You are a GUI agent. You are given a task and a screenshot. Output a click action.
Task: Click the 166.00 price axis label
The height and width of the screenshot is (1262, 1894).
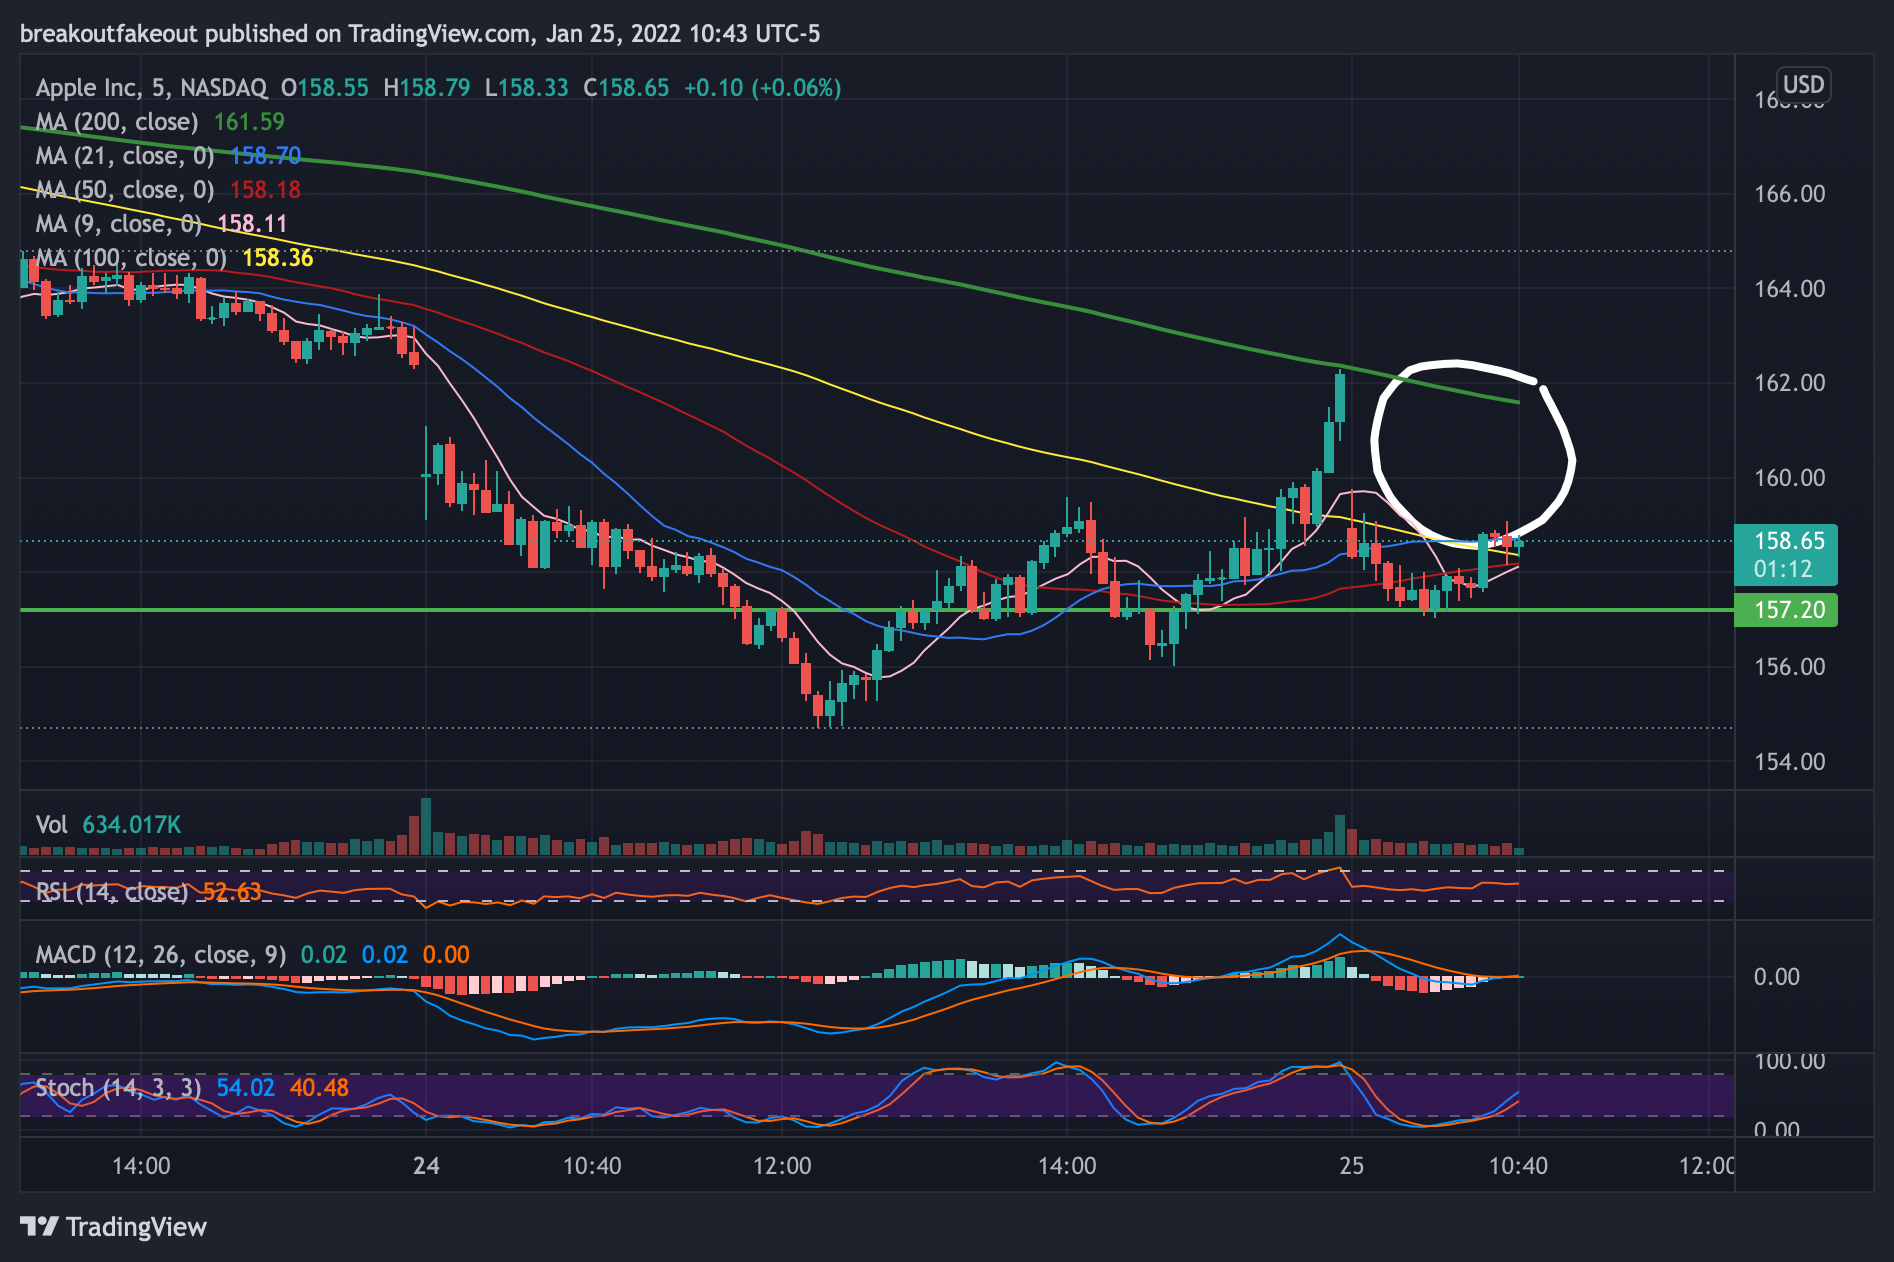tap(1789, 194)
